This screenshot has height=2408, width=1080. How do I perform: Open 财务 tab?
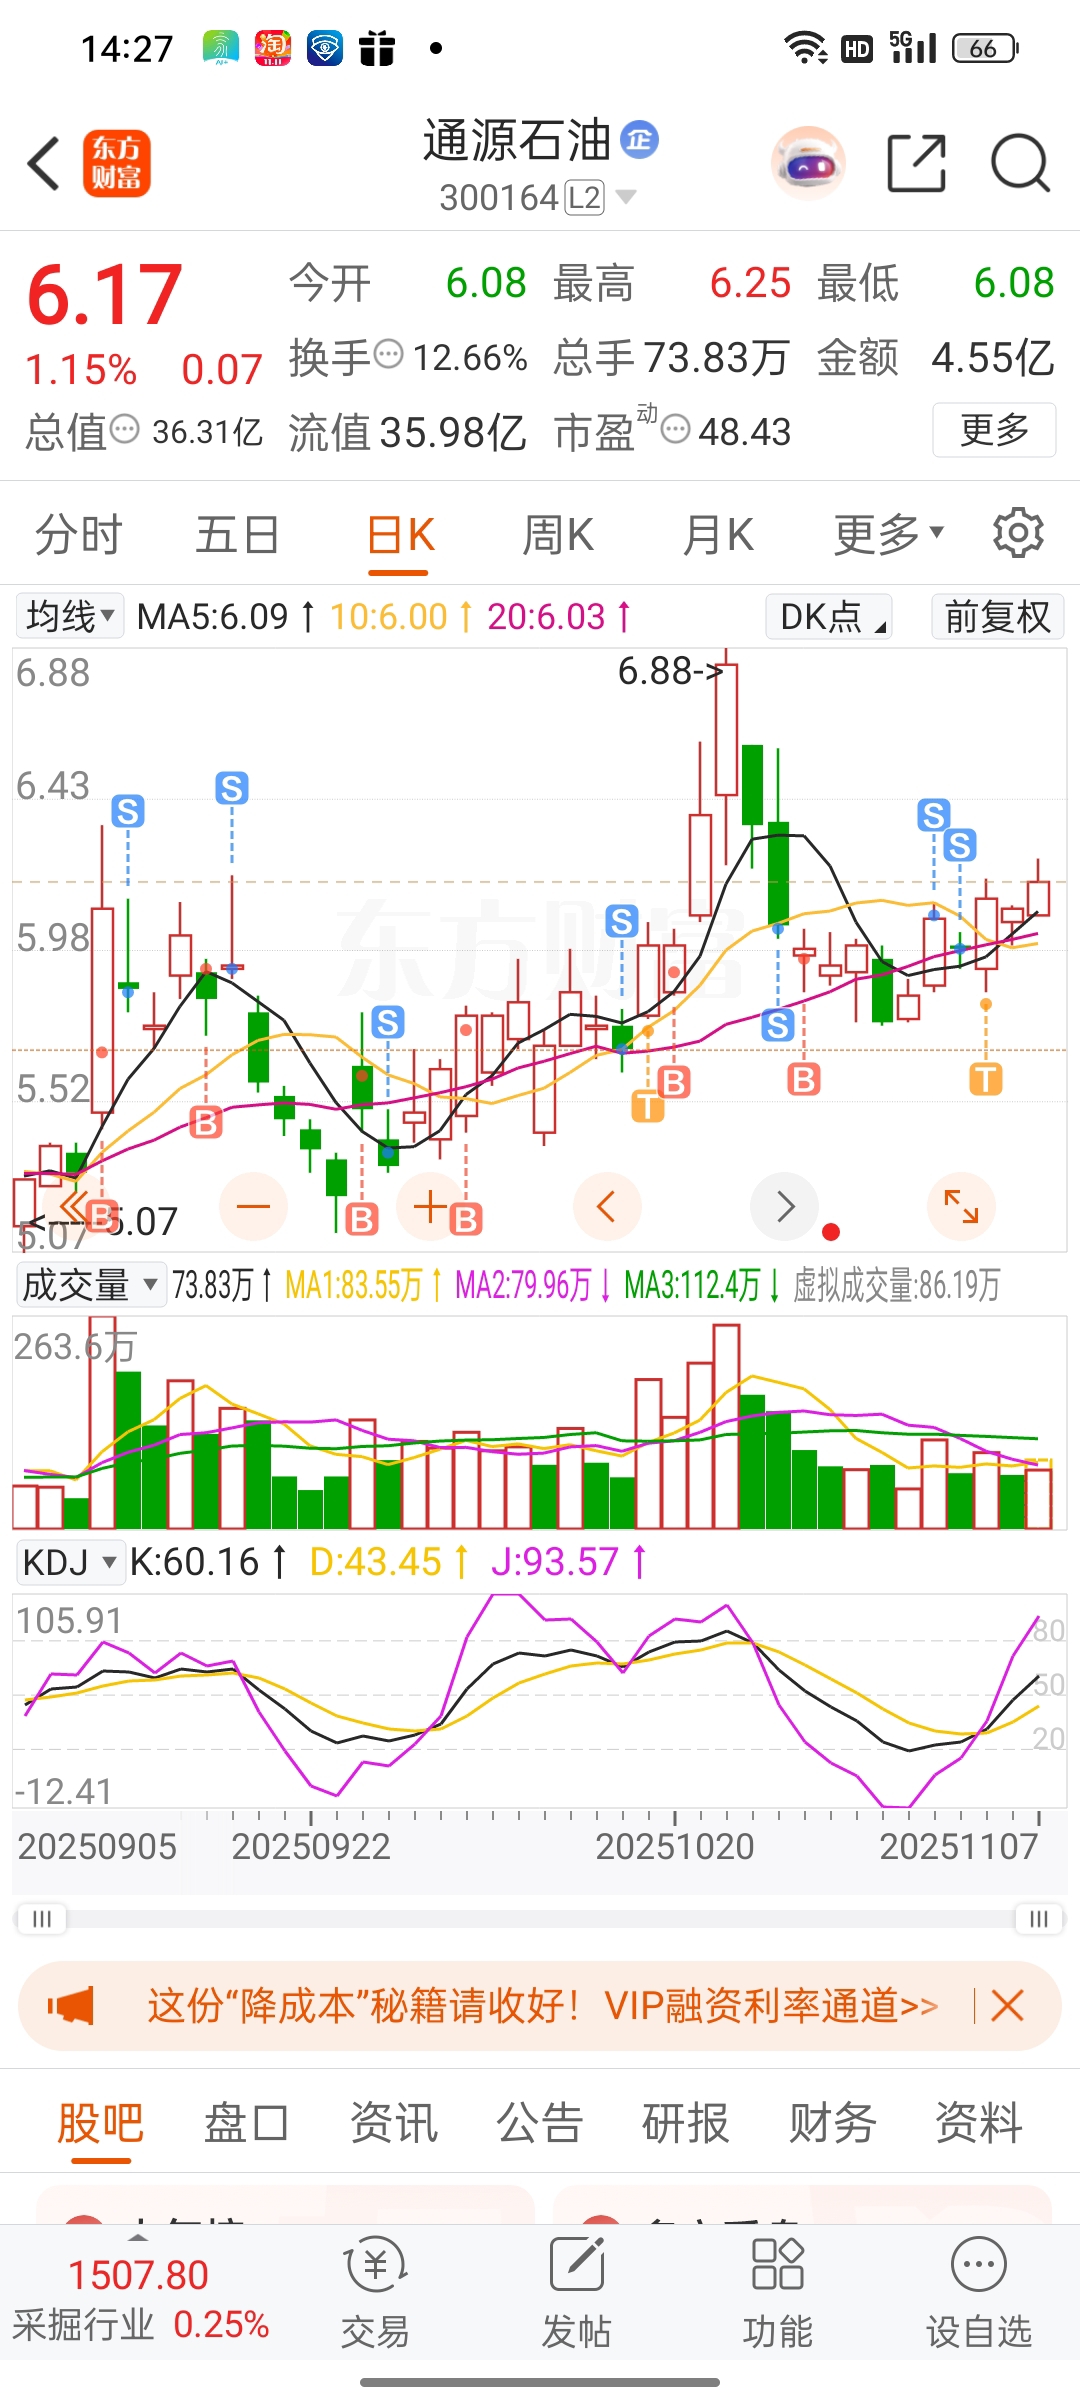pyautogui.click(x=832, y=2123)
